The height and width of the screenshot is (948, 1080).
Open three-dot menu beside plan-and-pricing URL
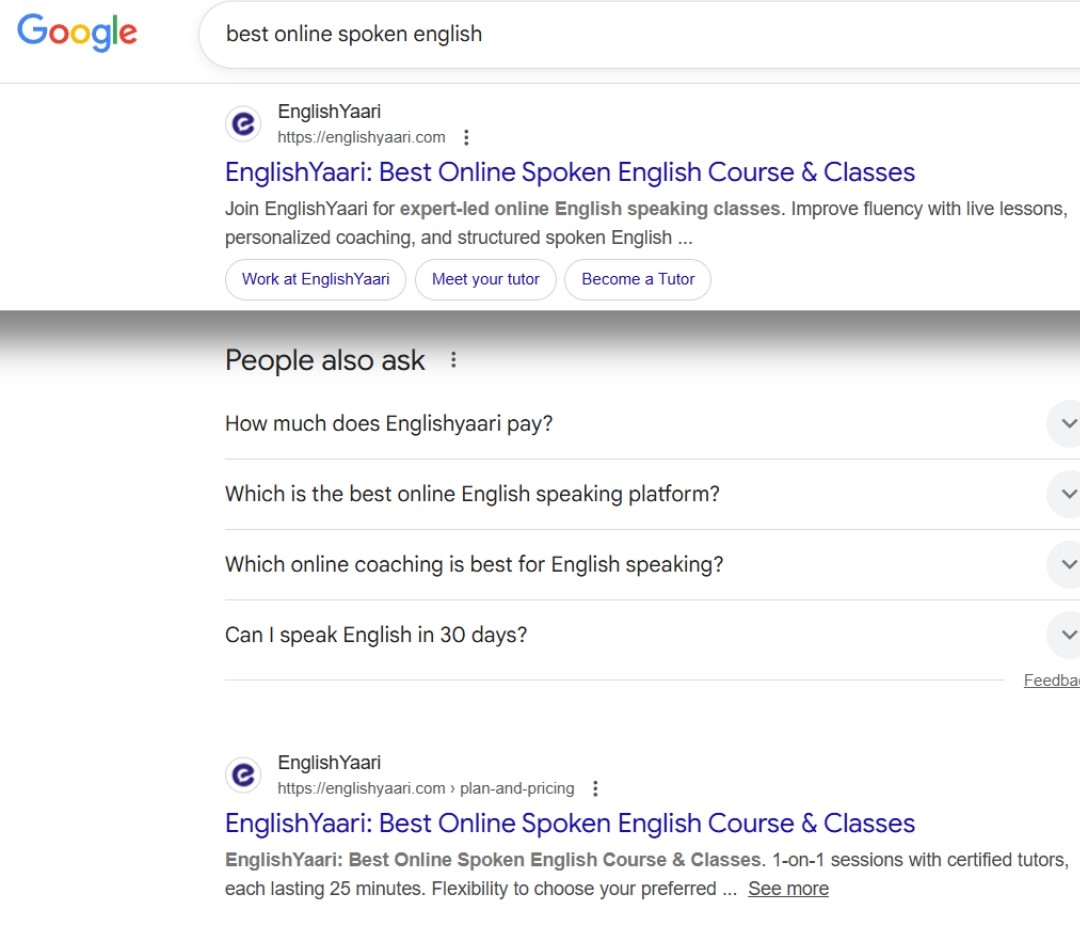595,789
